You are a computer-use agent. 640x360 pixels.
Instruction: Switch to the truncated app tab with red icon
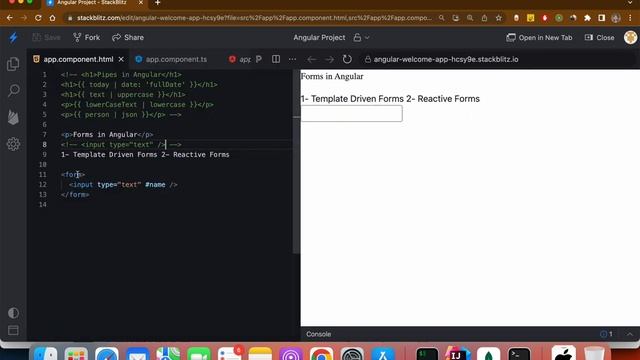240,59
